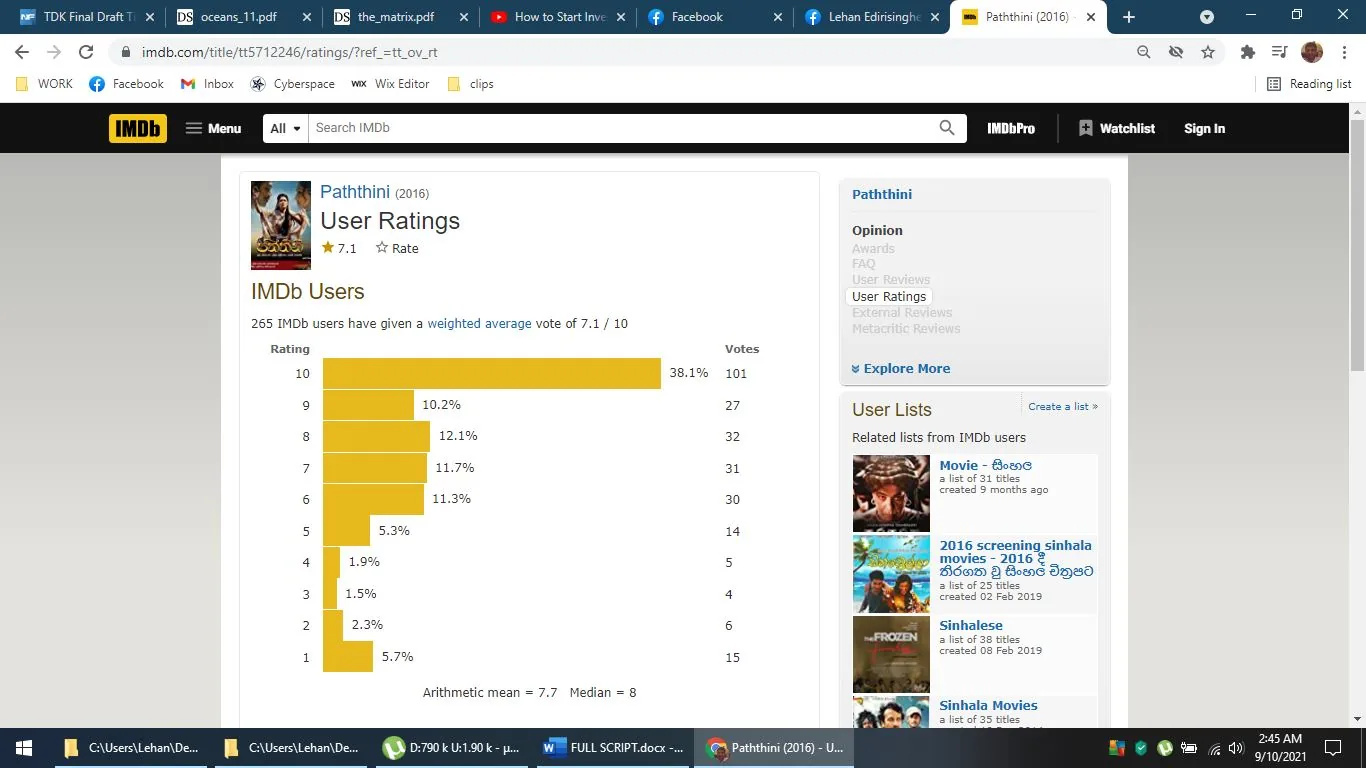
Task: Click the rating 10 bar
Action: (491, 373)
